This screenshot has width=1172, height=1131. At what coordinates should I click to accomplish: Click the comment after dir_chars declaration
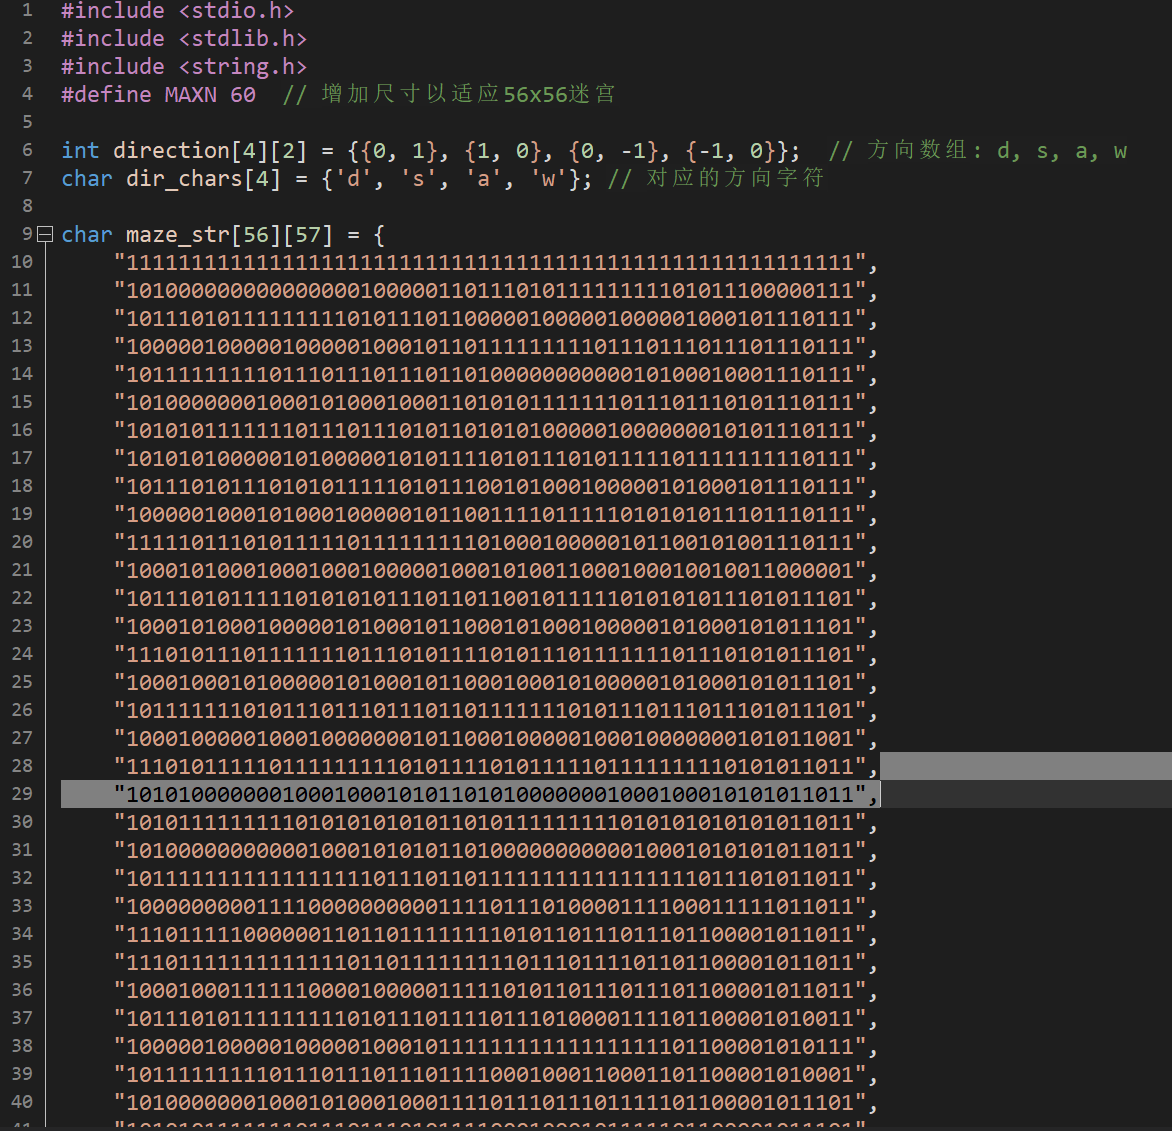pos(716,179)
